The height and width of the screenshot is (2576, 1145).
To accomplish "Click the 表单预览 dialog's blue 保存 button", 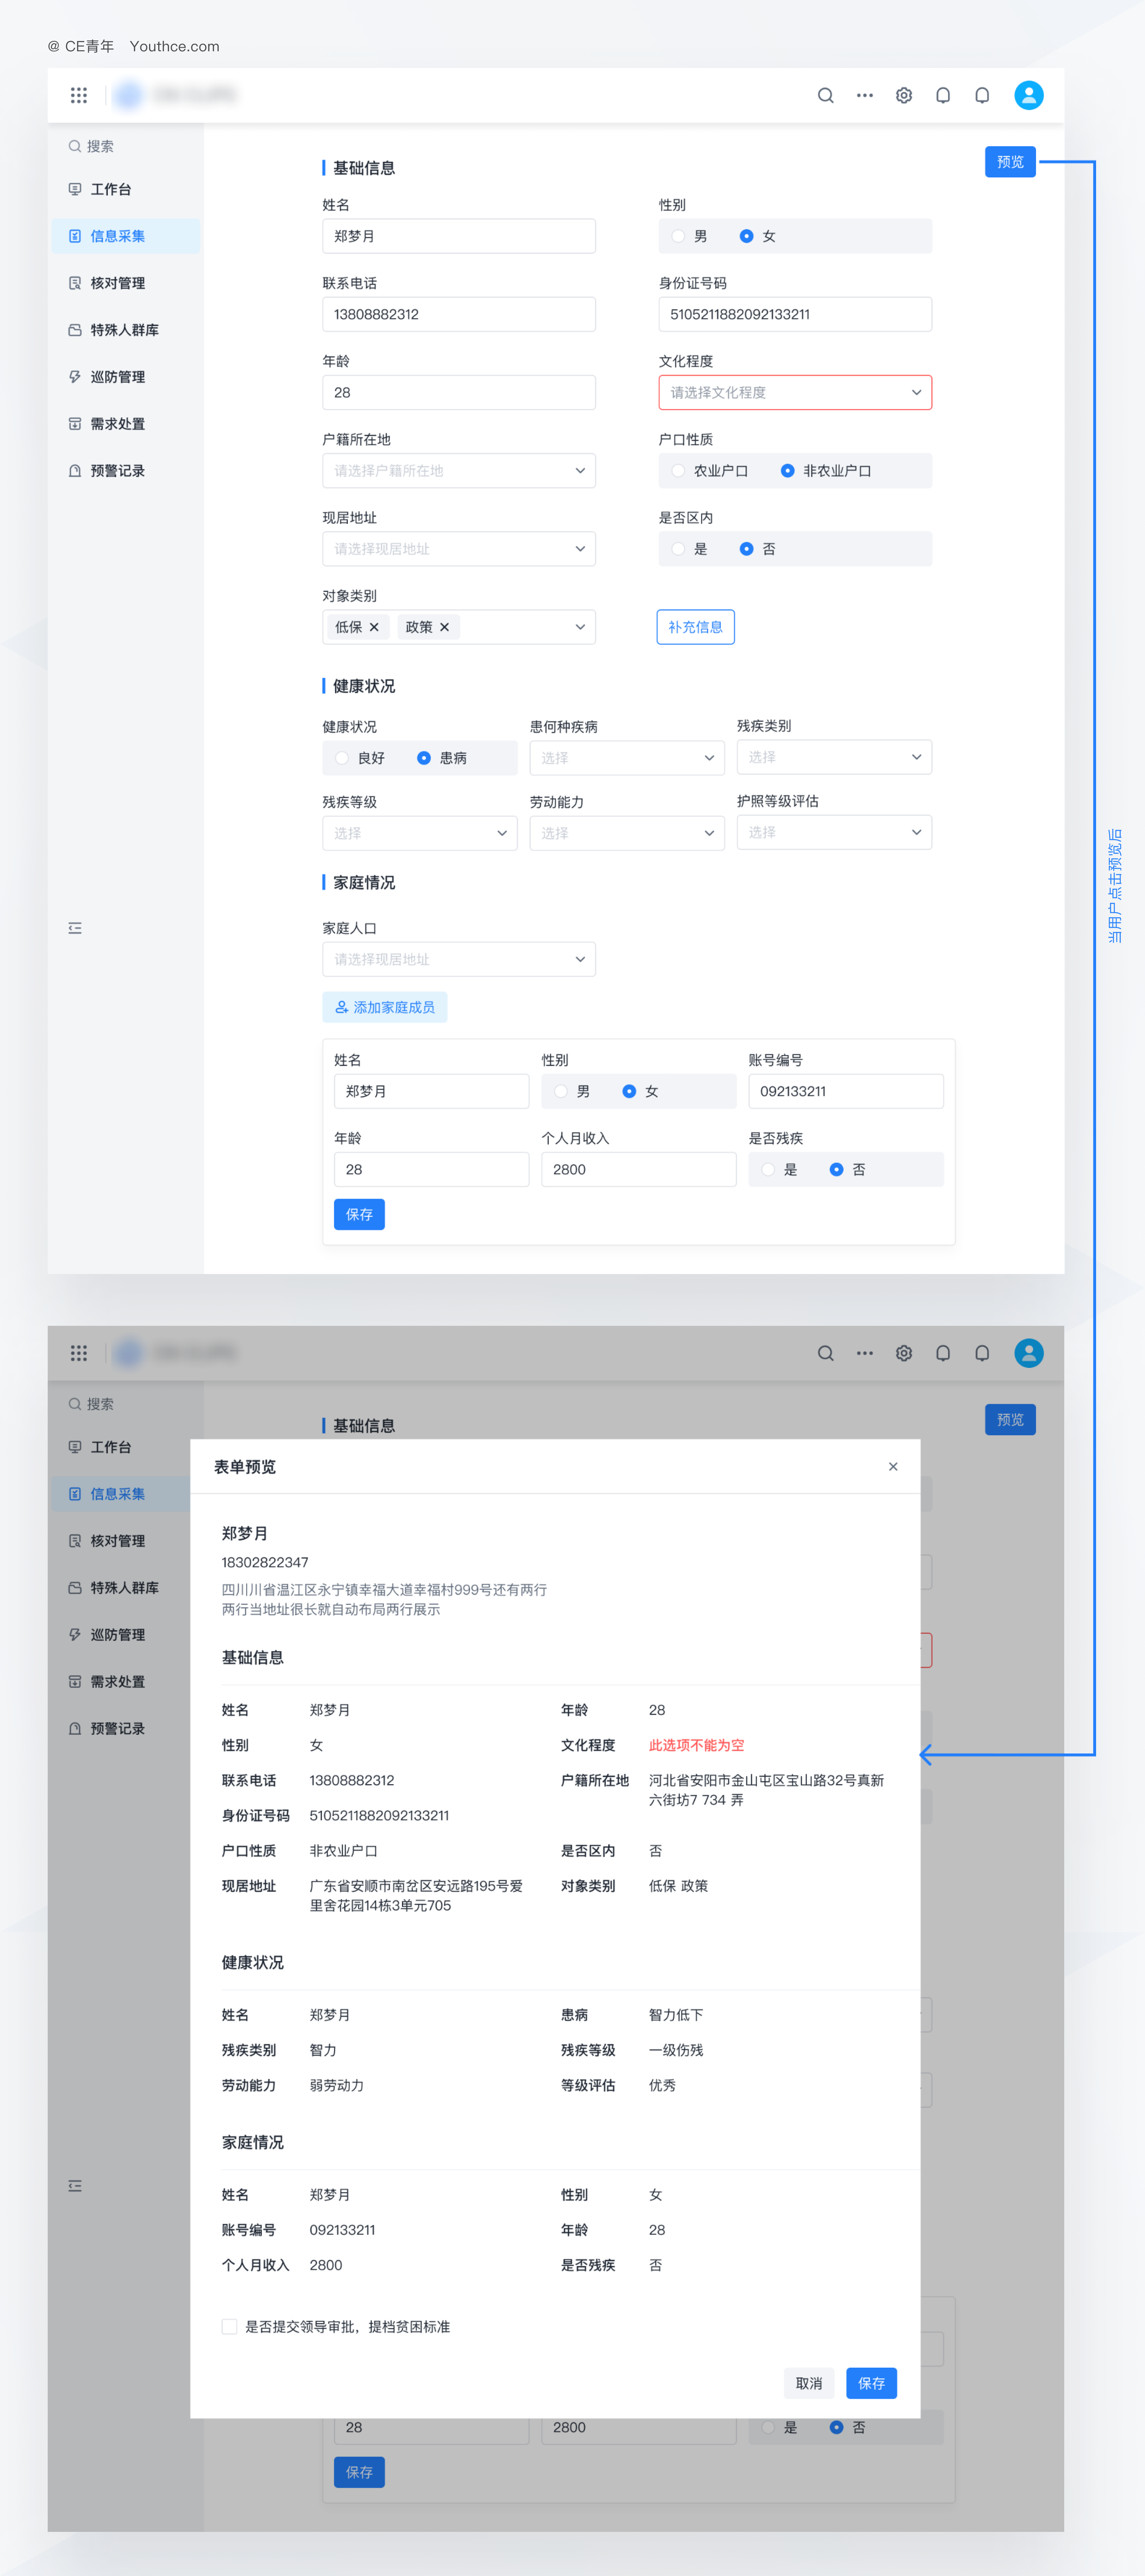I will pos(871,2383).
